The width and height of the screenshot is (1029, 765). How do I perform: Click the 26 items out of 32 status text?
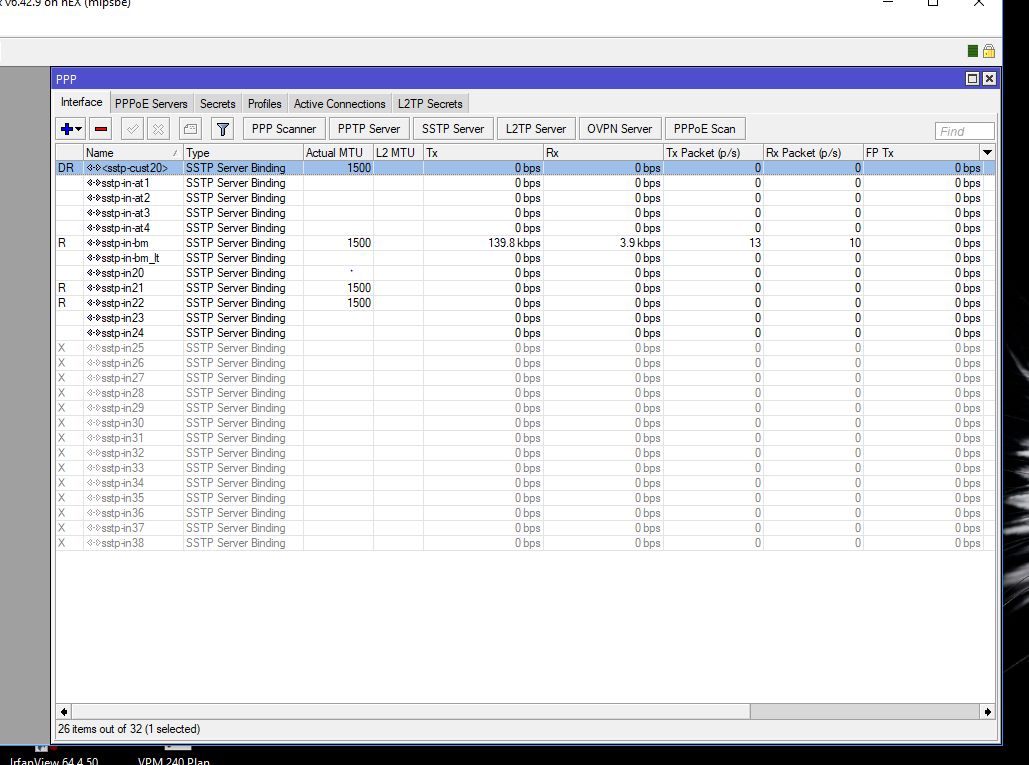coord(129,729)
